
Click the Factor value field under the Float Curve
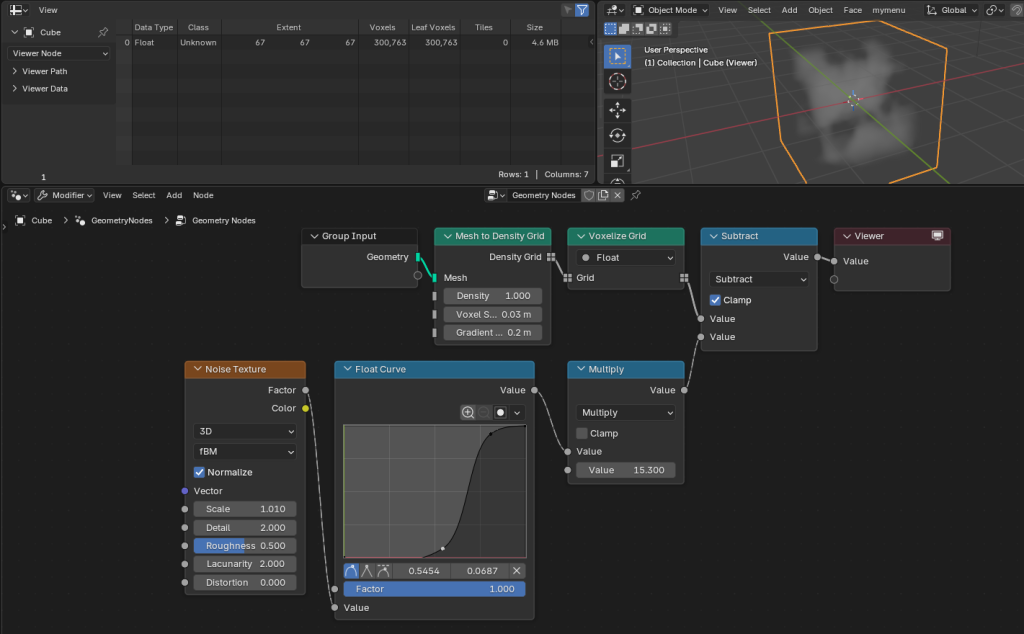(434, 589)
